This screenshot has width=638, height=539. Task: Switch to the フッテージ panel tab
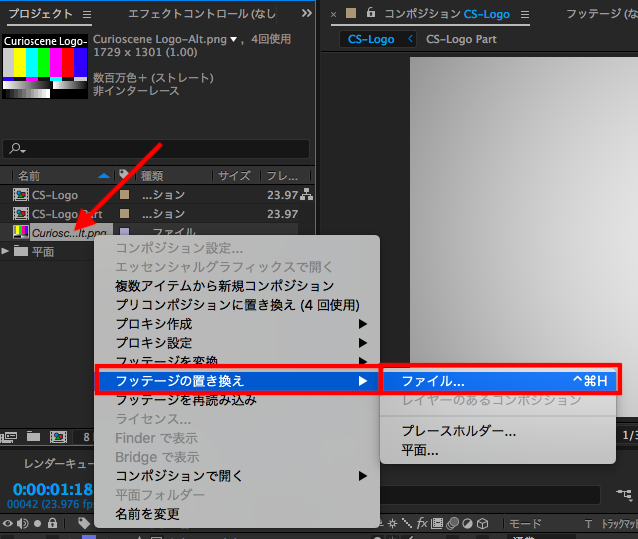tap(602, 14)
